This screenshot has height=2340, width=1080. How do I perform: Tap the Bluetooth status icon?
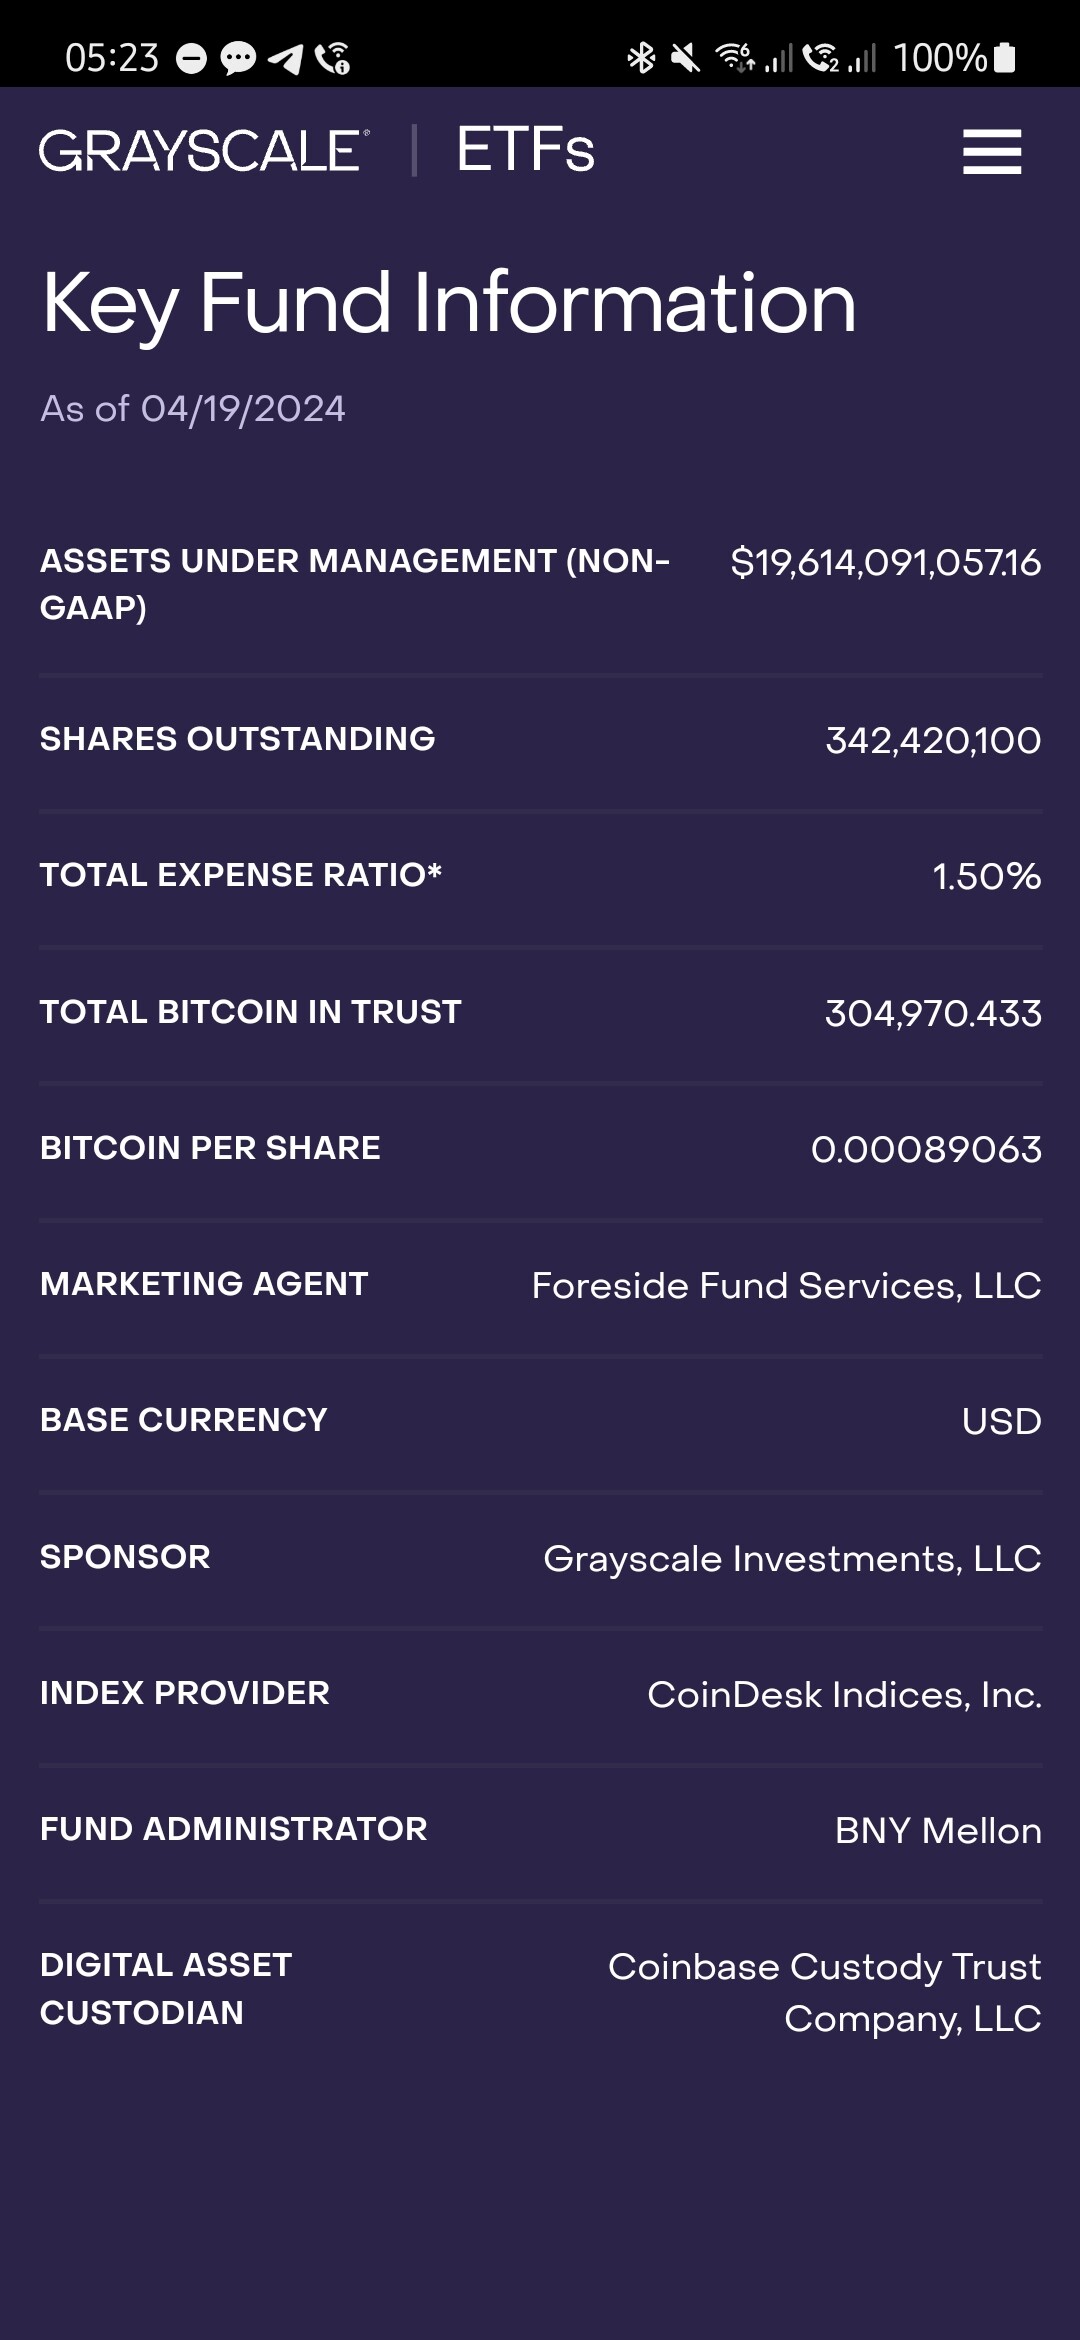(x=641, y=58)
